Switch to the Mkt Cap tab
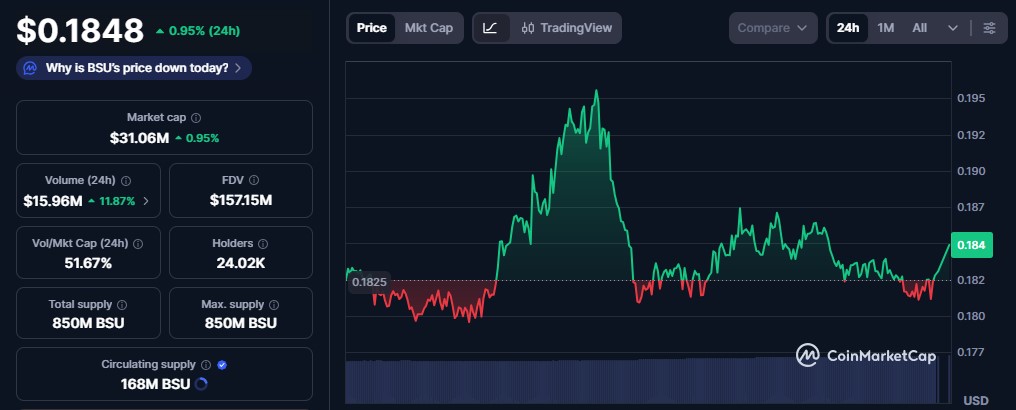The image size is (1016, 410). pyautogui.click(x=428, y=28)
